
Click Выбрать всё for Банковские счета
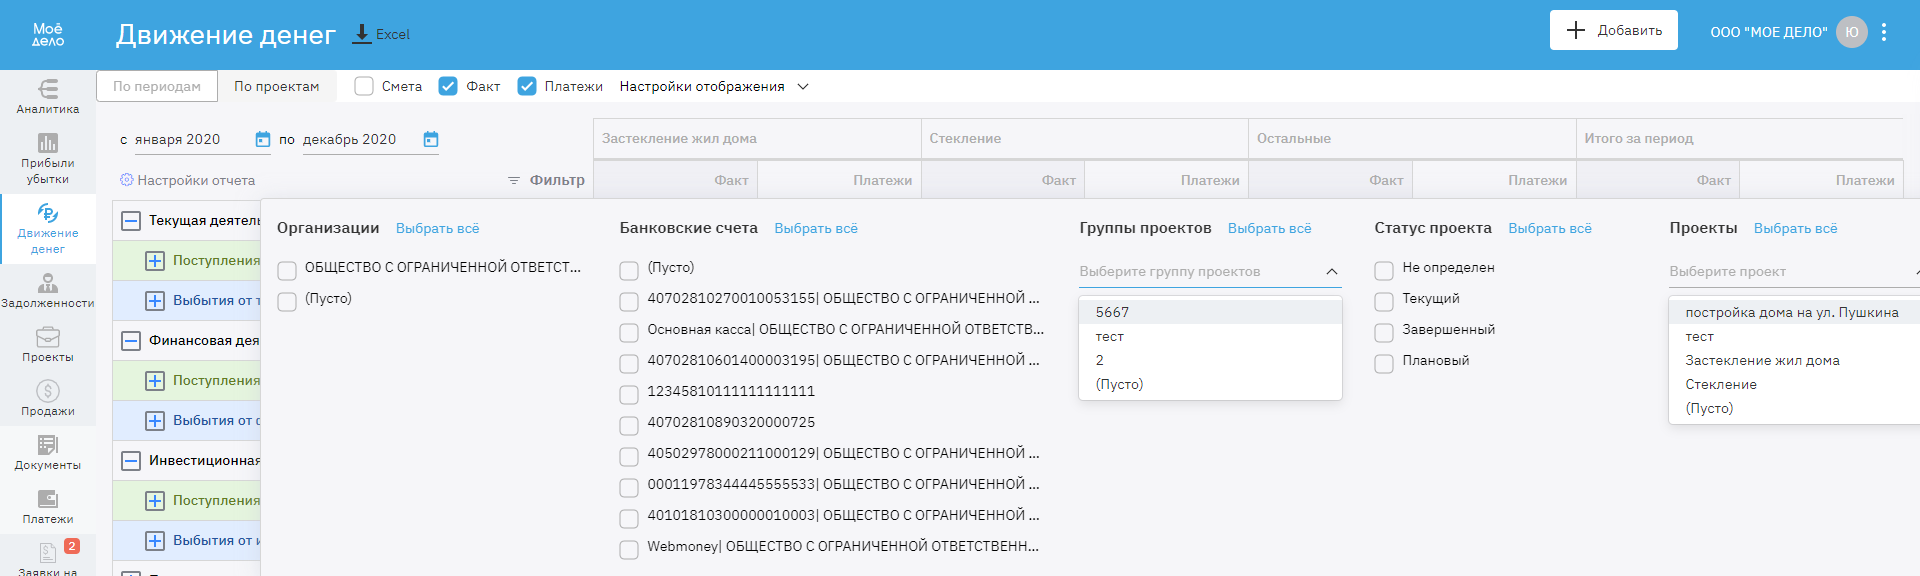tap(816, 229)
